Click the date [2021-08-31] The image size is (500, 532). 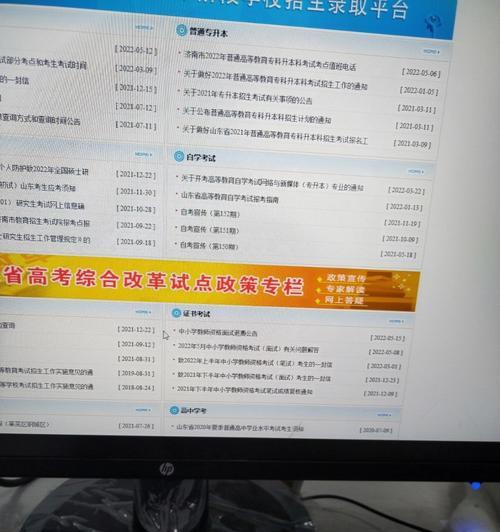136,359
